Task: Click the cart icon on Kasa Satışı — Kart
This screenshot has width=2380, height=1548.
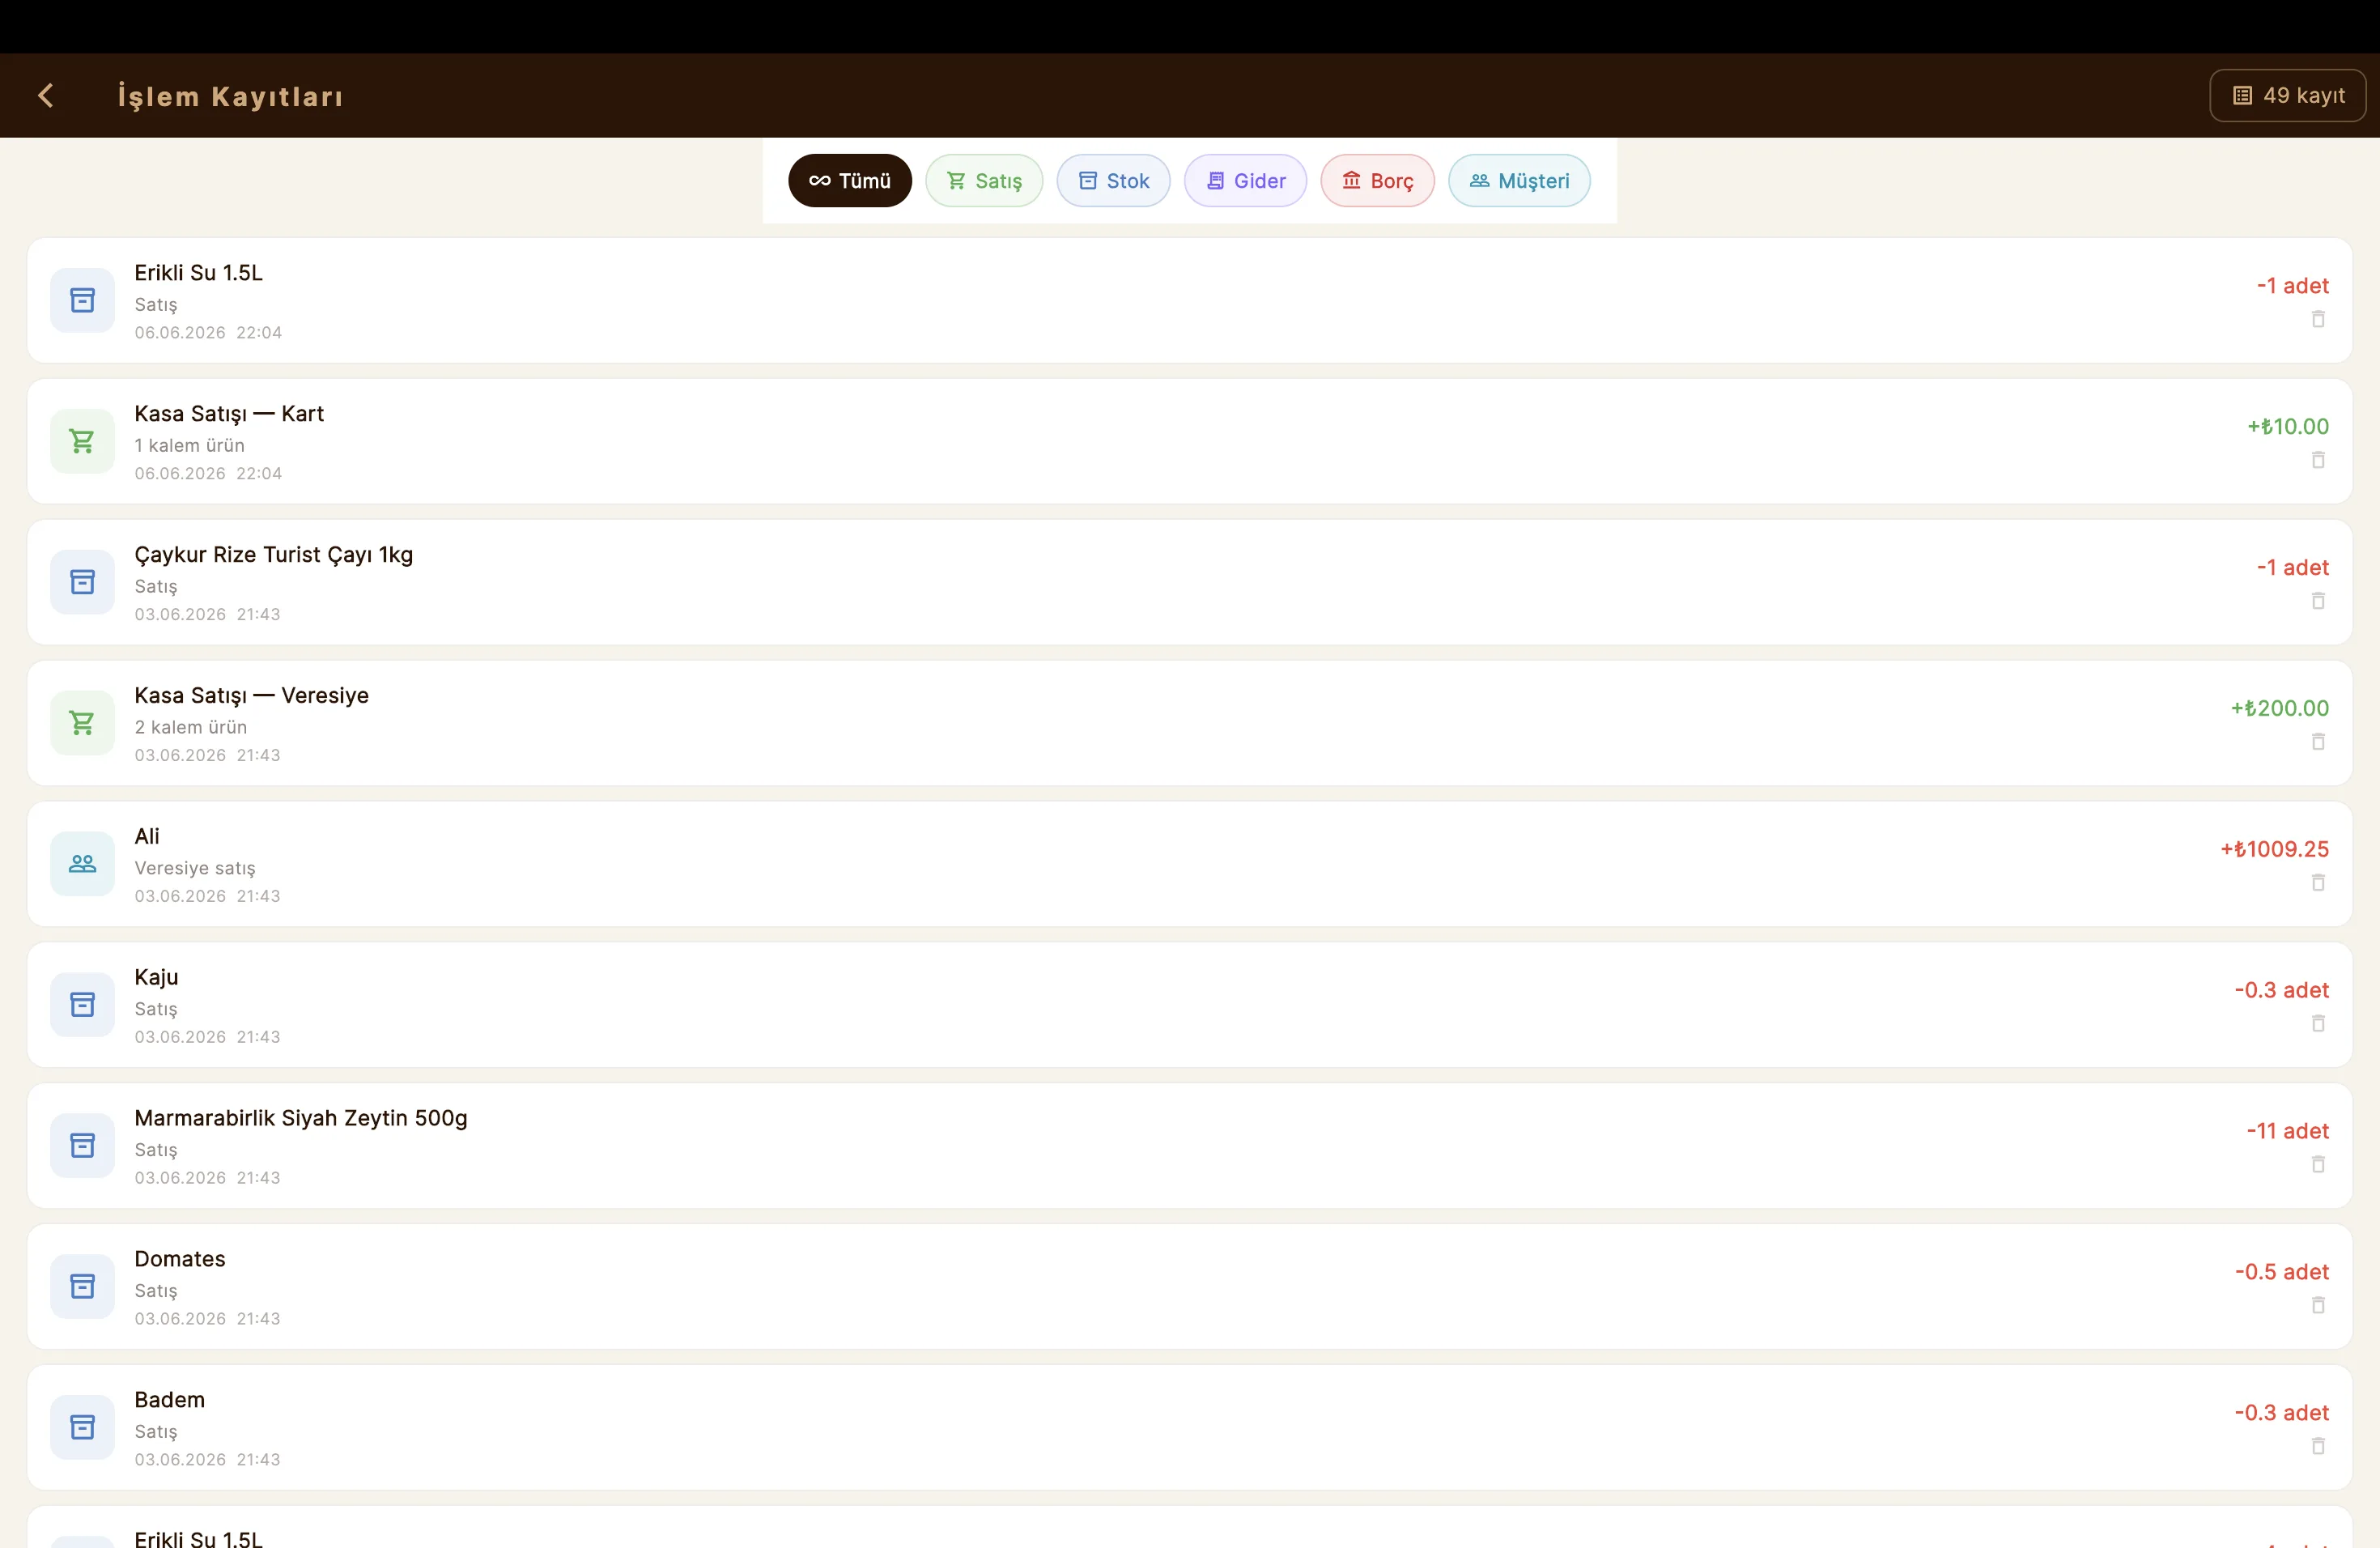Action: (82, 441)
